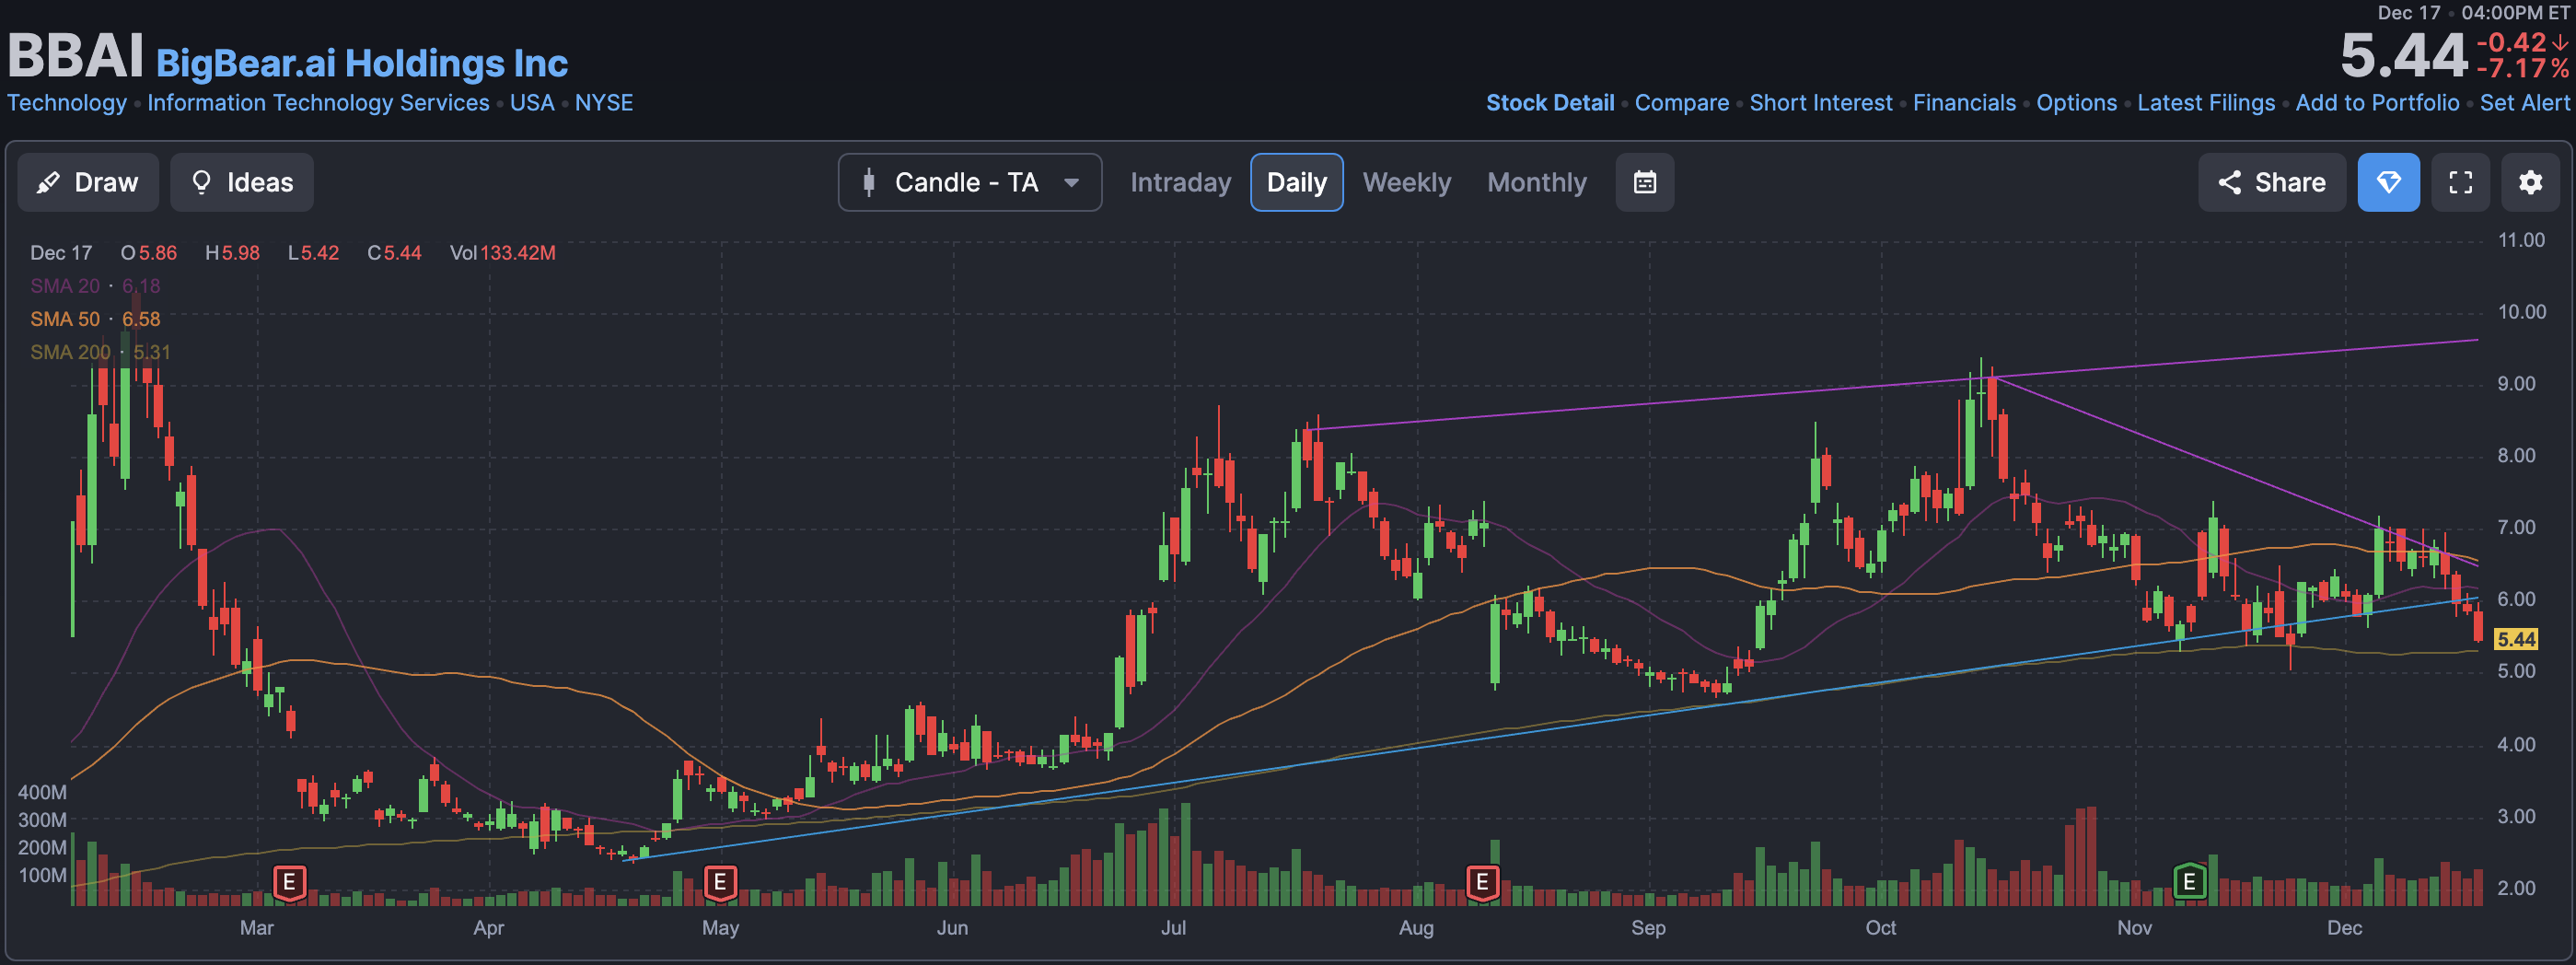Viewport: 2576px width, 965px height.
Task: Click the Vol 133.42M readout
Action: coord(503,253)
